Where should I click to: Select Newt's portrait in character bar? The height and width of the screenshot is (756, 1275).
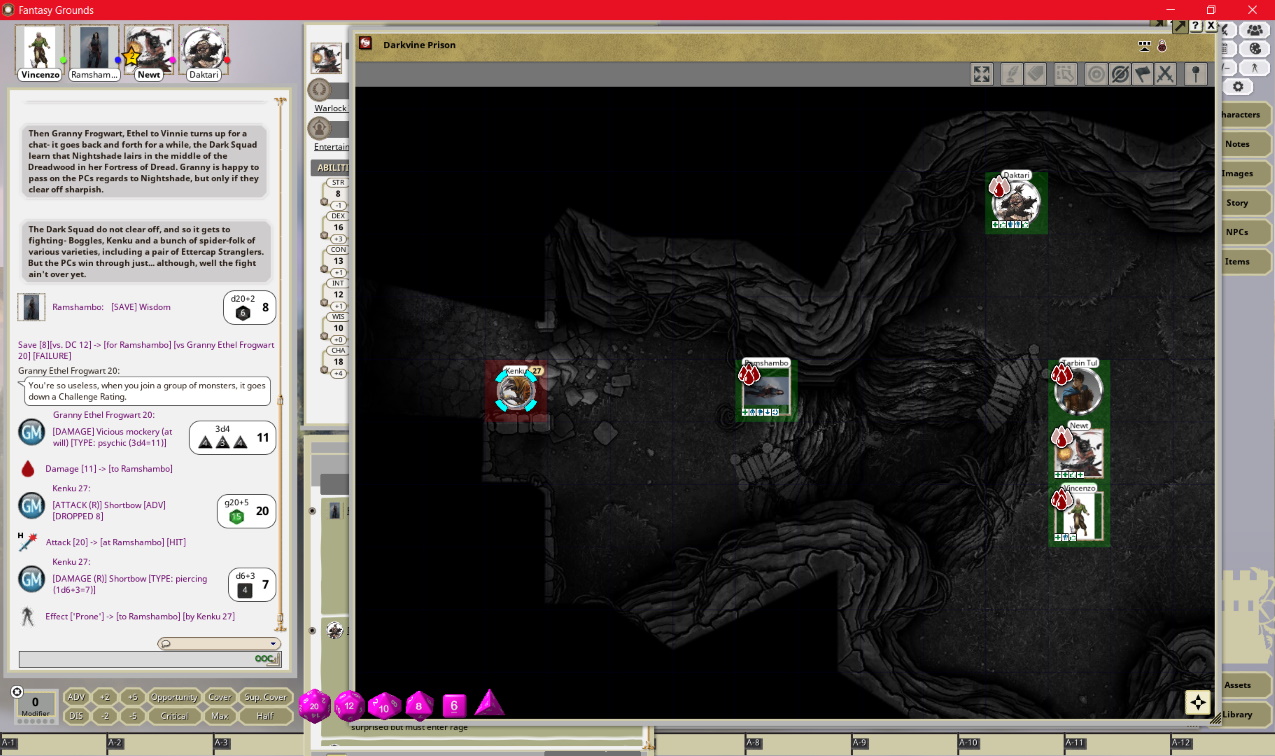tap(149, 53)
